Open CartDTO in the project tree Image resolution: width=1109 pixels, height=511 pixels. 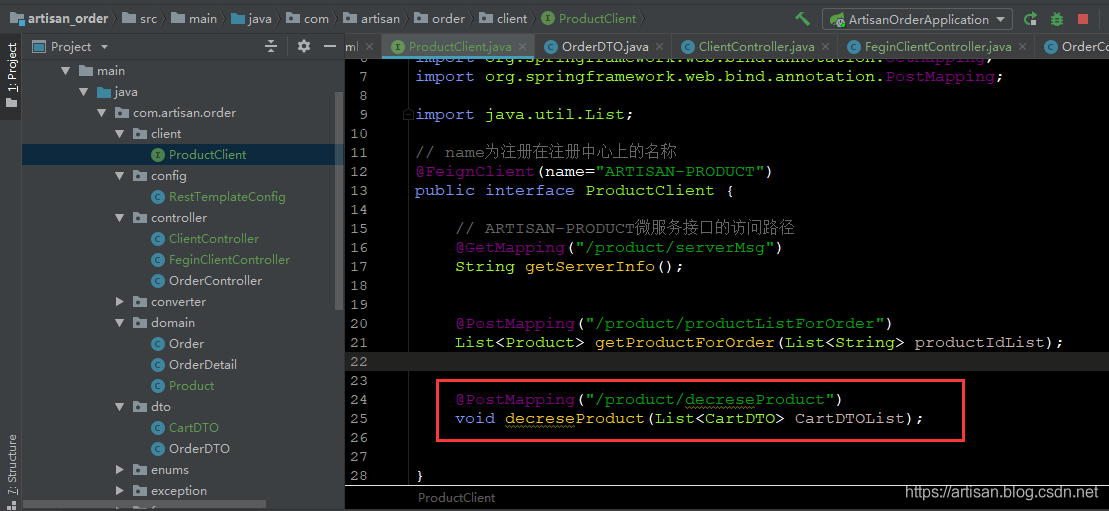[193, 428]
